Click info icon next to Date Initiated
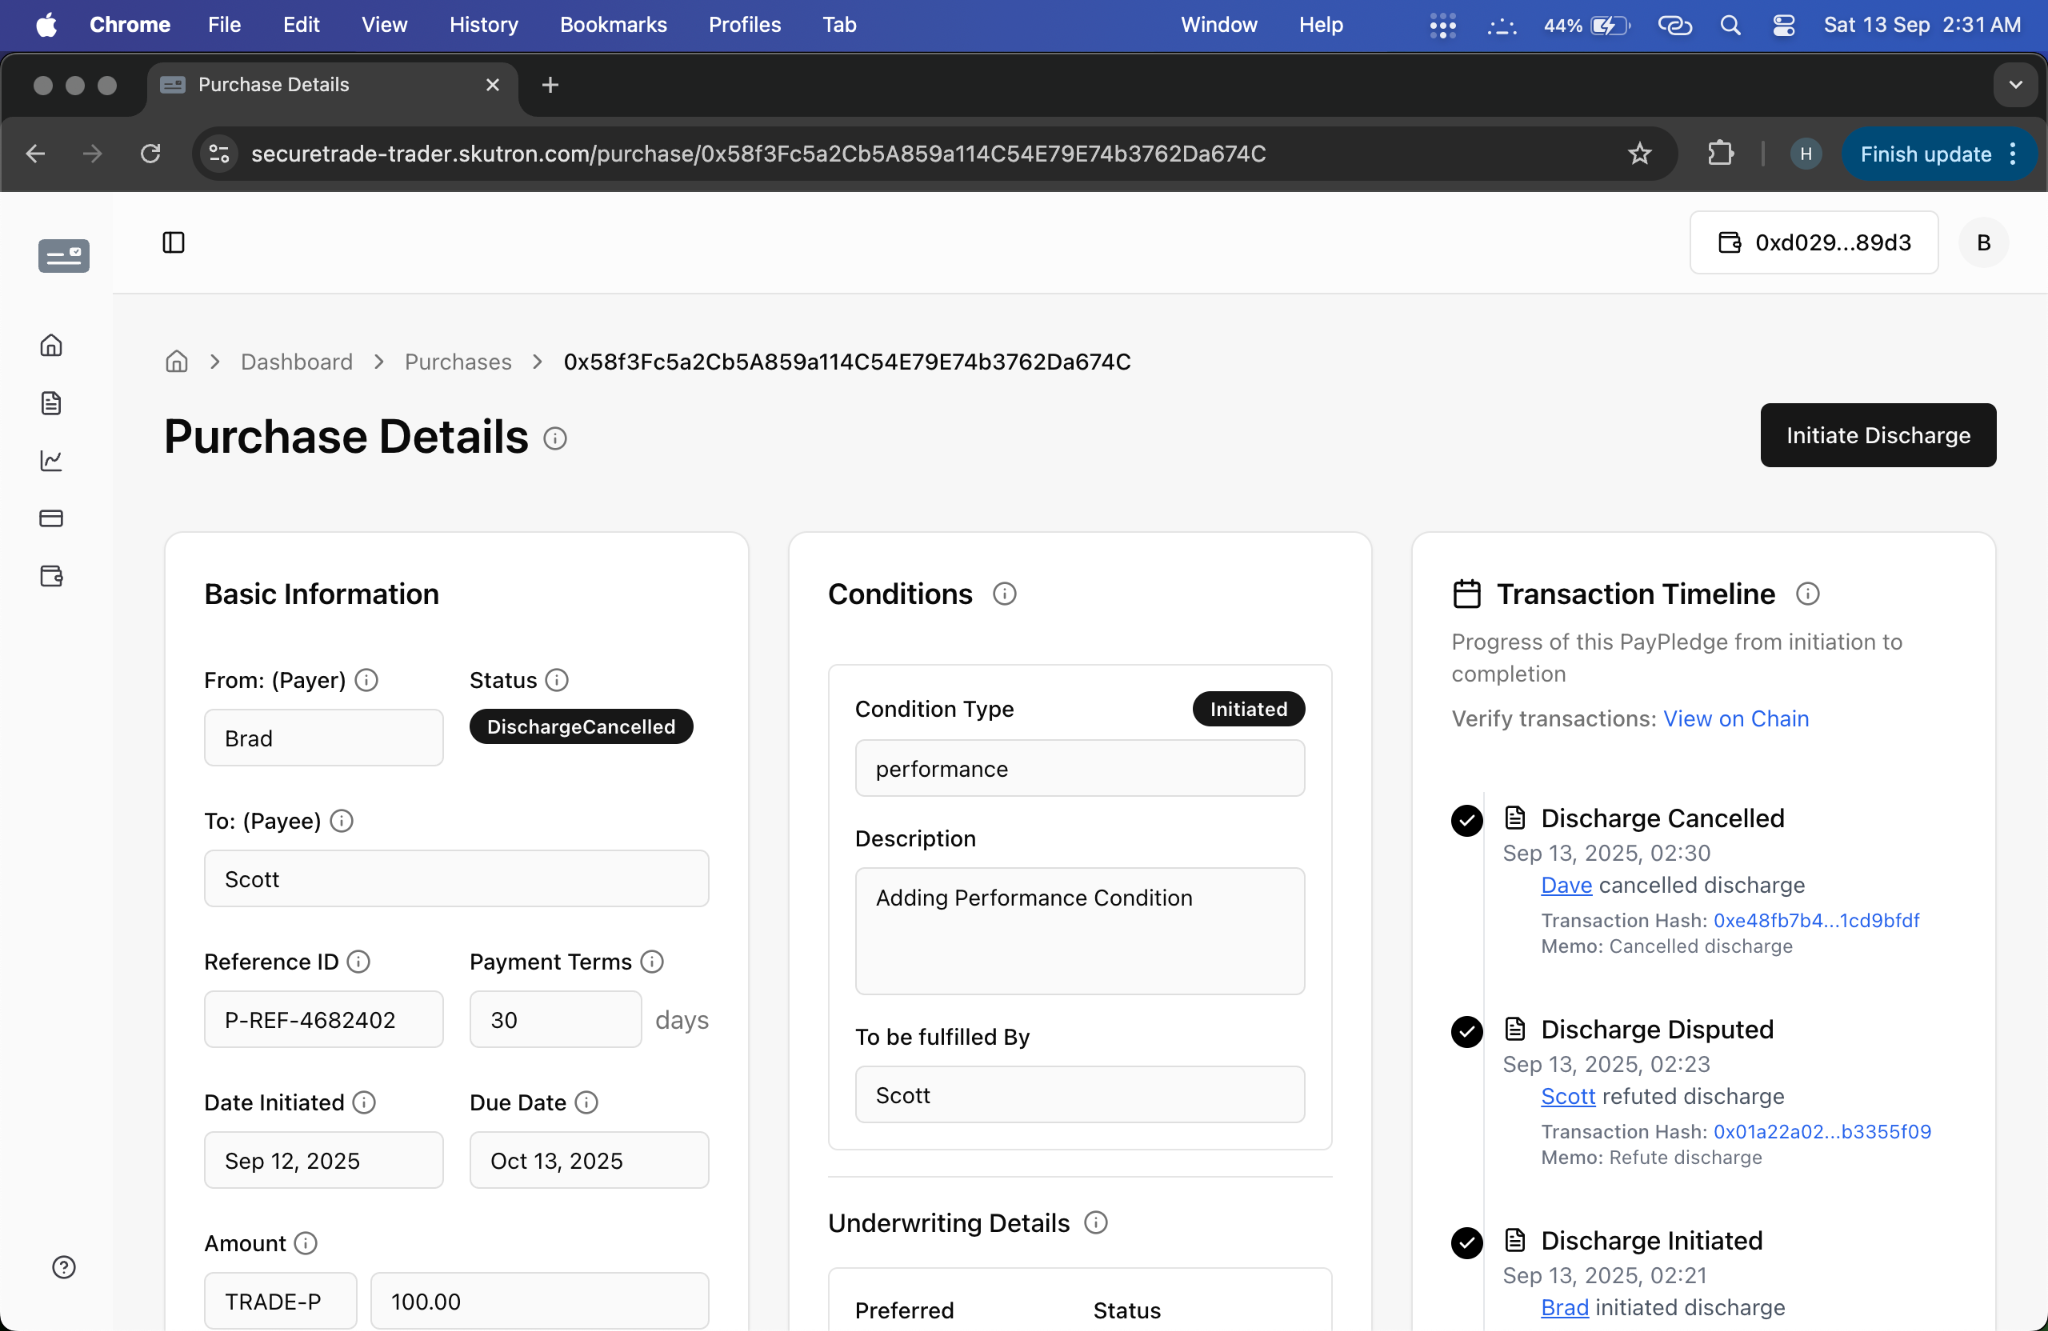Image resolution: width=2048 pixels, height=1331 pixels. [364, 1102]
